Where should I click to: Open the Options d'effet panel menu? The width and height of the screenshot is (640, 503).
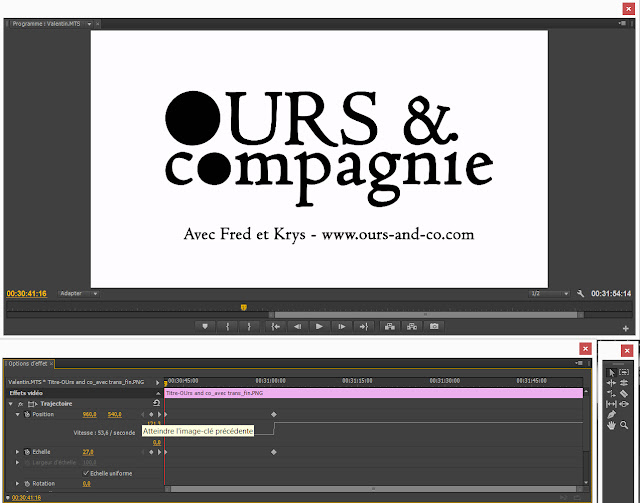[x=579, y=363]
